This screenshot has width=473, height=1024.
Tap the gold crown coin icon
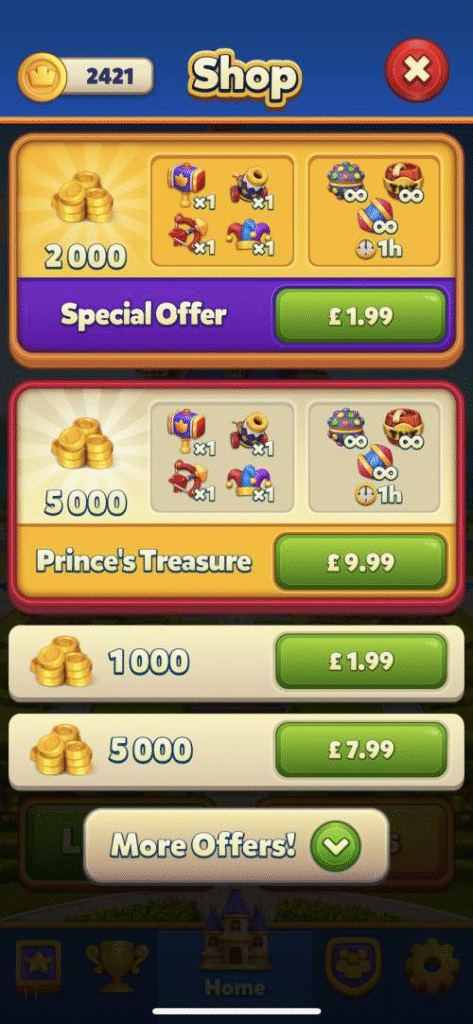pyautogui.click(x=41, y=76)
